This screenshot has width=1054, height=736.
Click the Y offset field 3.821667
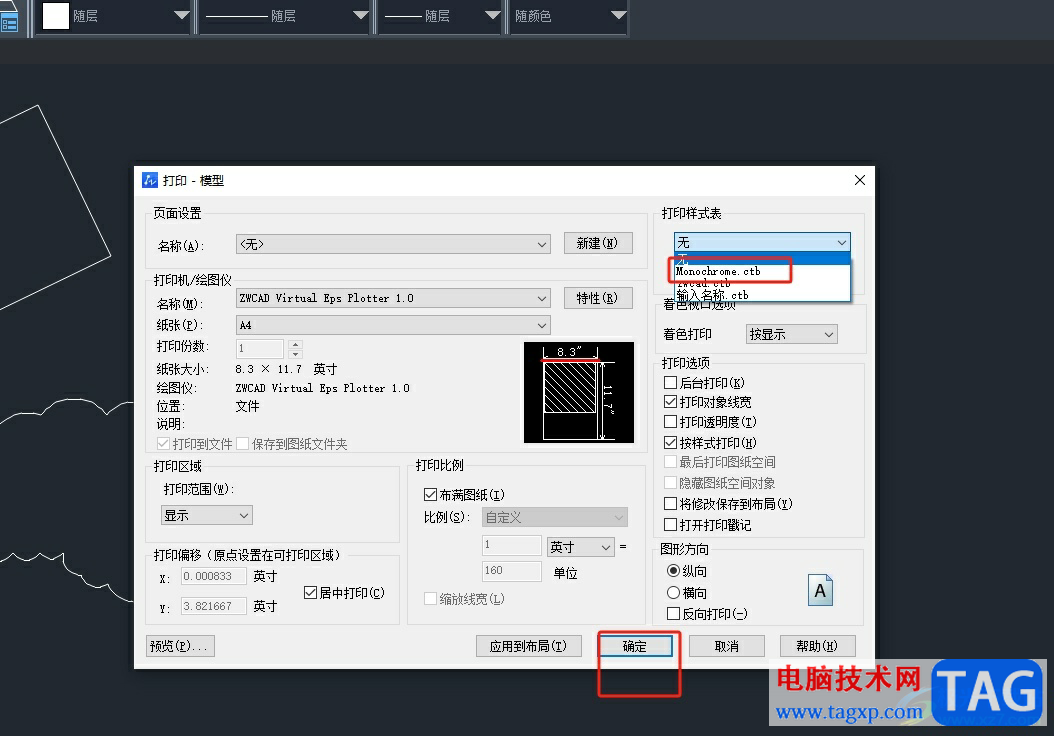coord(214,606)
